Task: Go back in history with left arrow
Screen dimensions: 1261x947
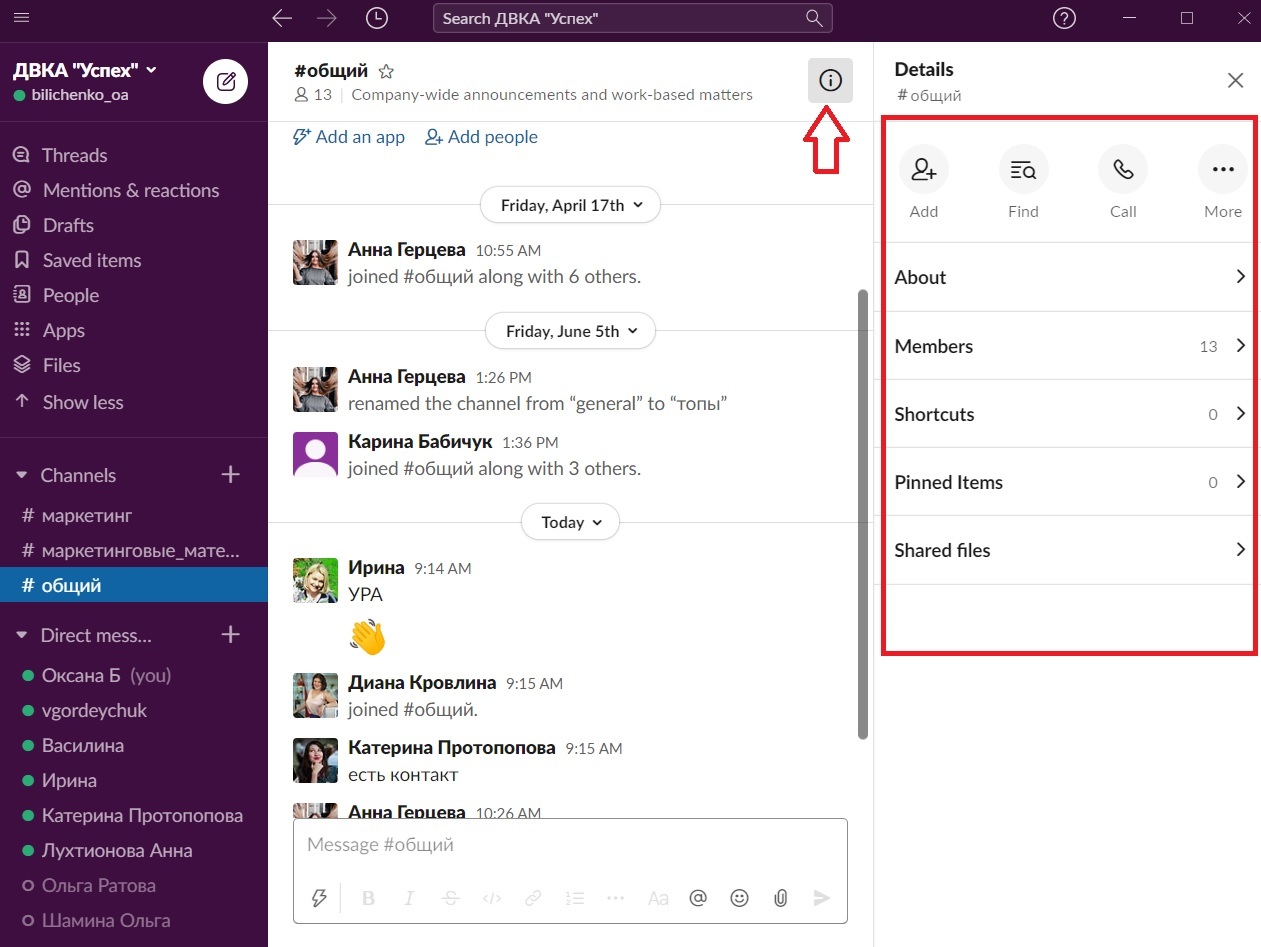Action: tap(282, 18)
